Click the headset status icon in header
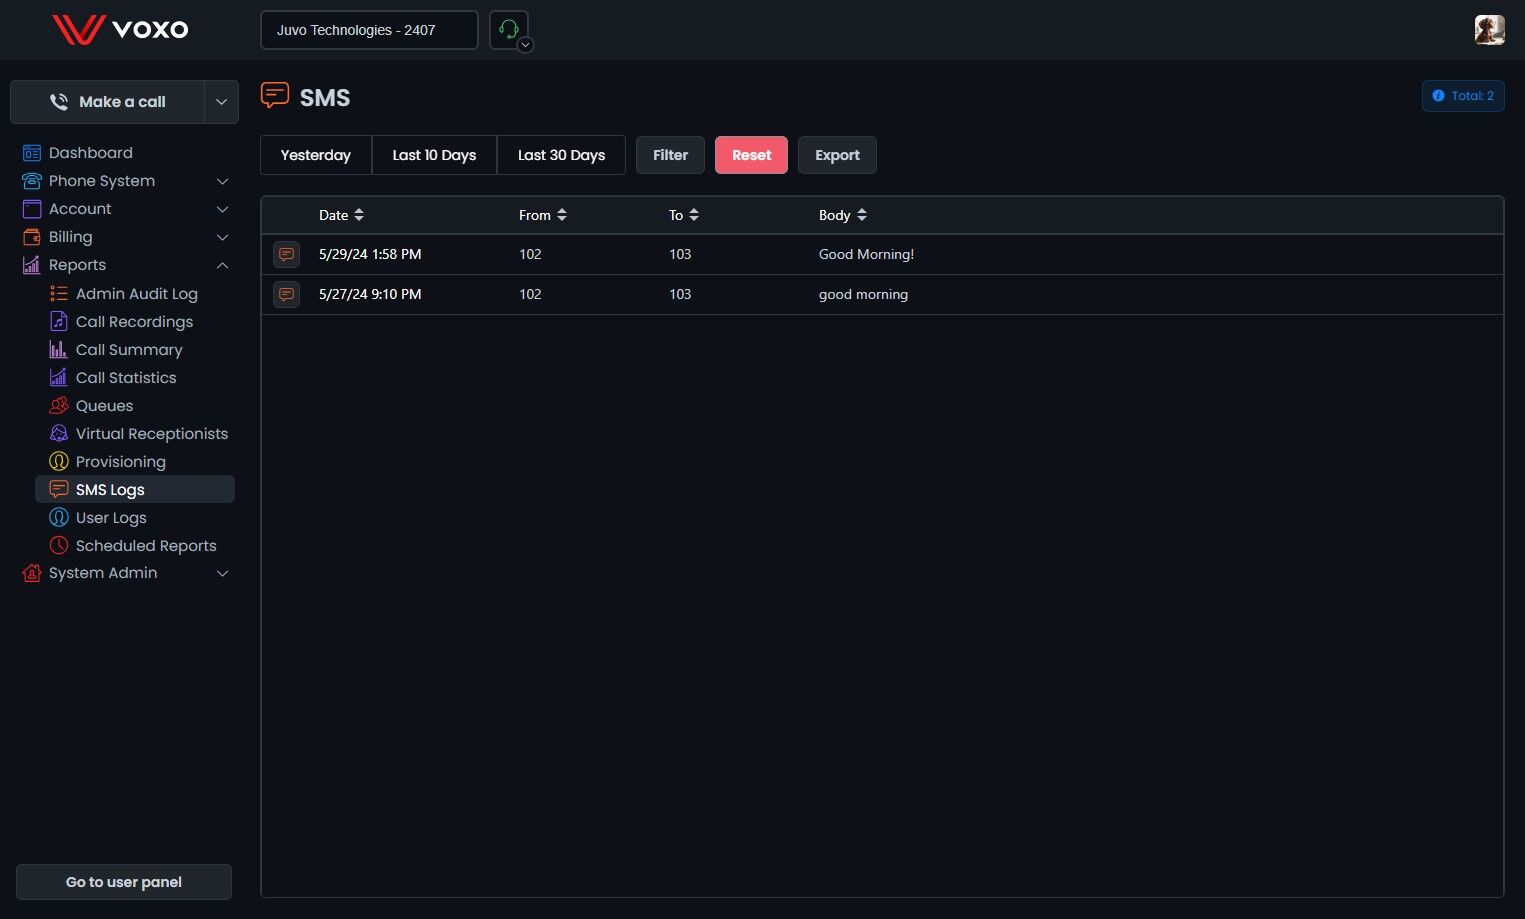The image size is (1525, 919). click(509, 30)
